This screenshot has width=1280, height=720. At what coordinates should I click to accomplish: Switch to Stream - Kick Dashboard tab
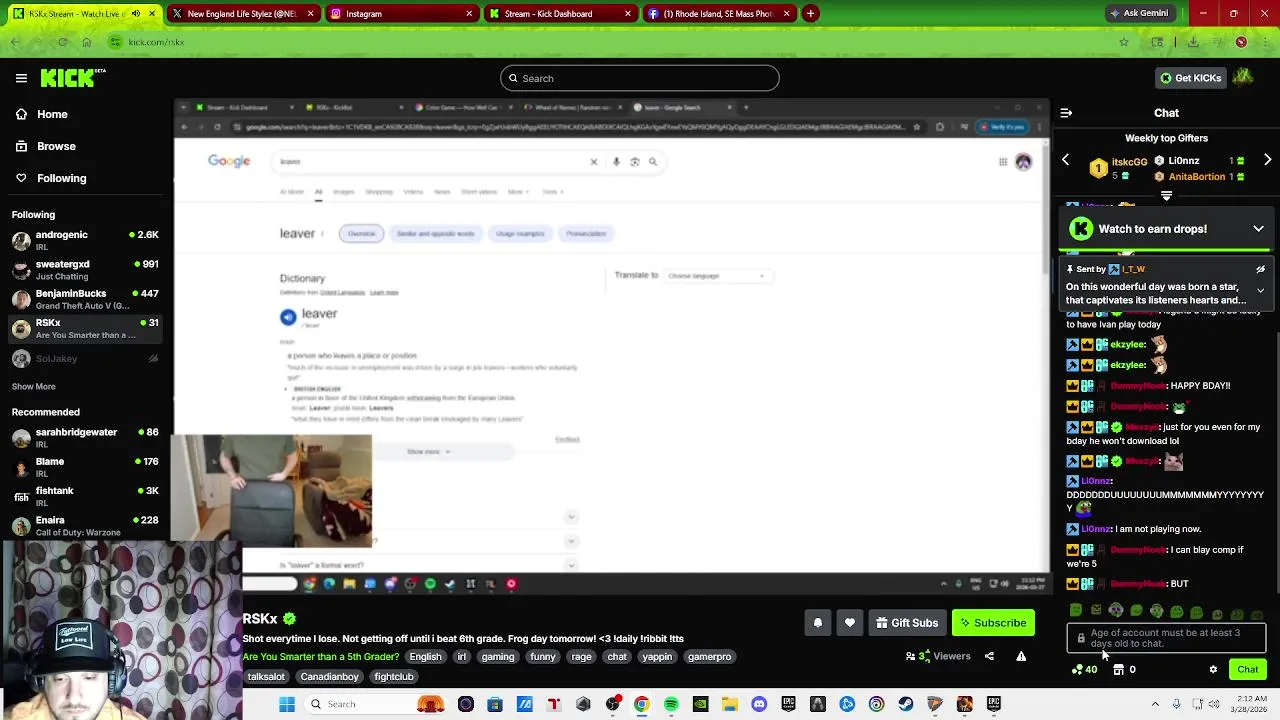click(559, 14)
